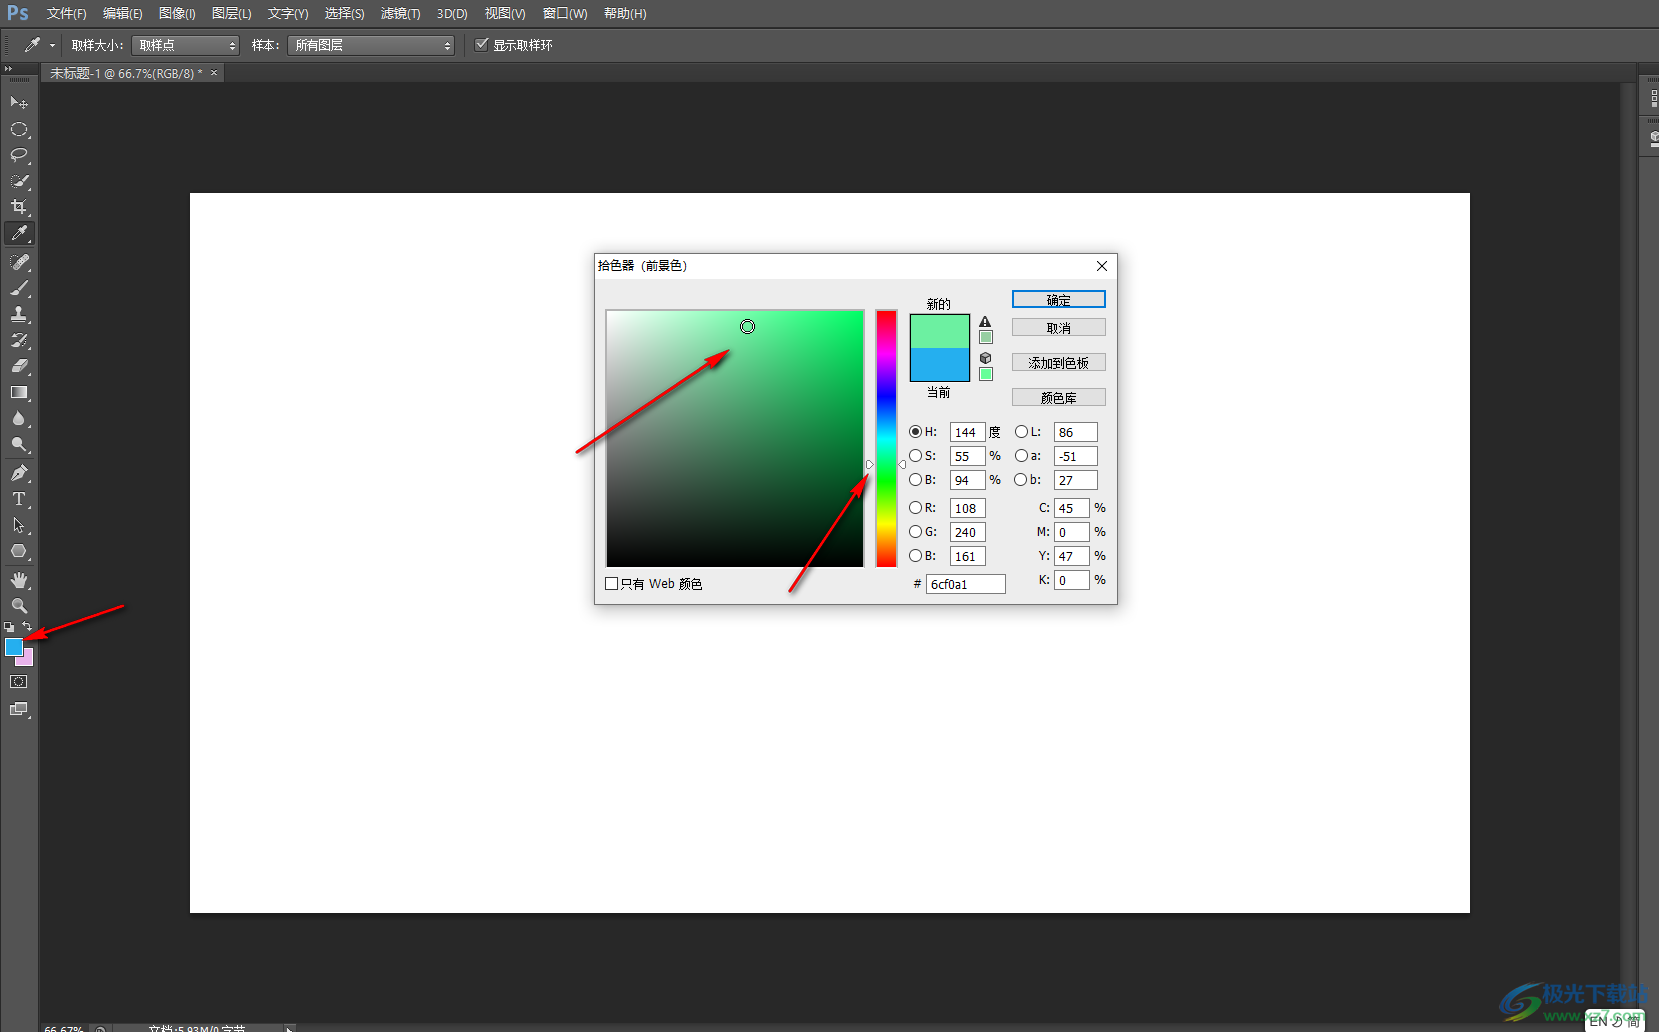Select the Blur tool
This screenshot has width=1659, height=1032.
[19, 418]
